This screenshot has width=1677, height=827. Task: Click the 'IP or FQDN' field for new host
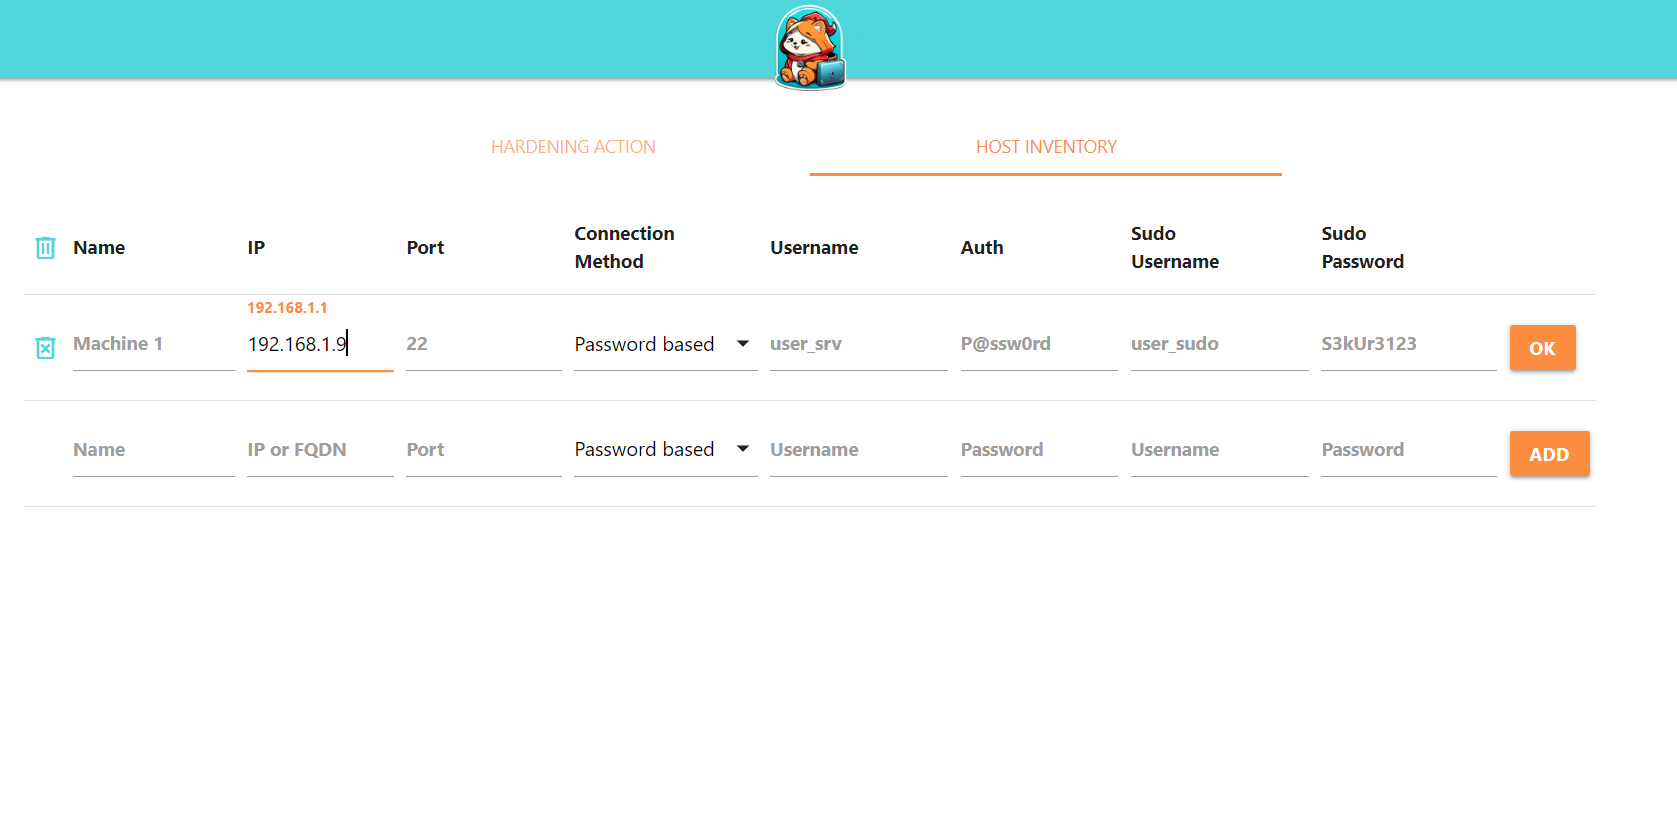[320, 450]
